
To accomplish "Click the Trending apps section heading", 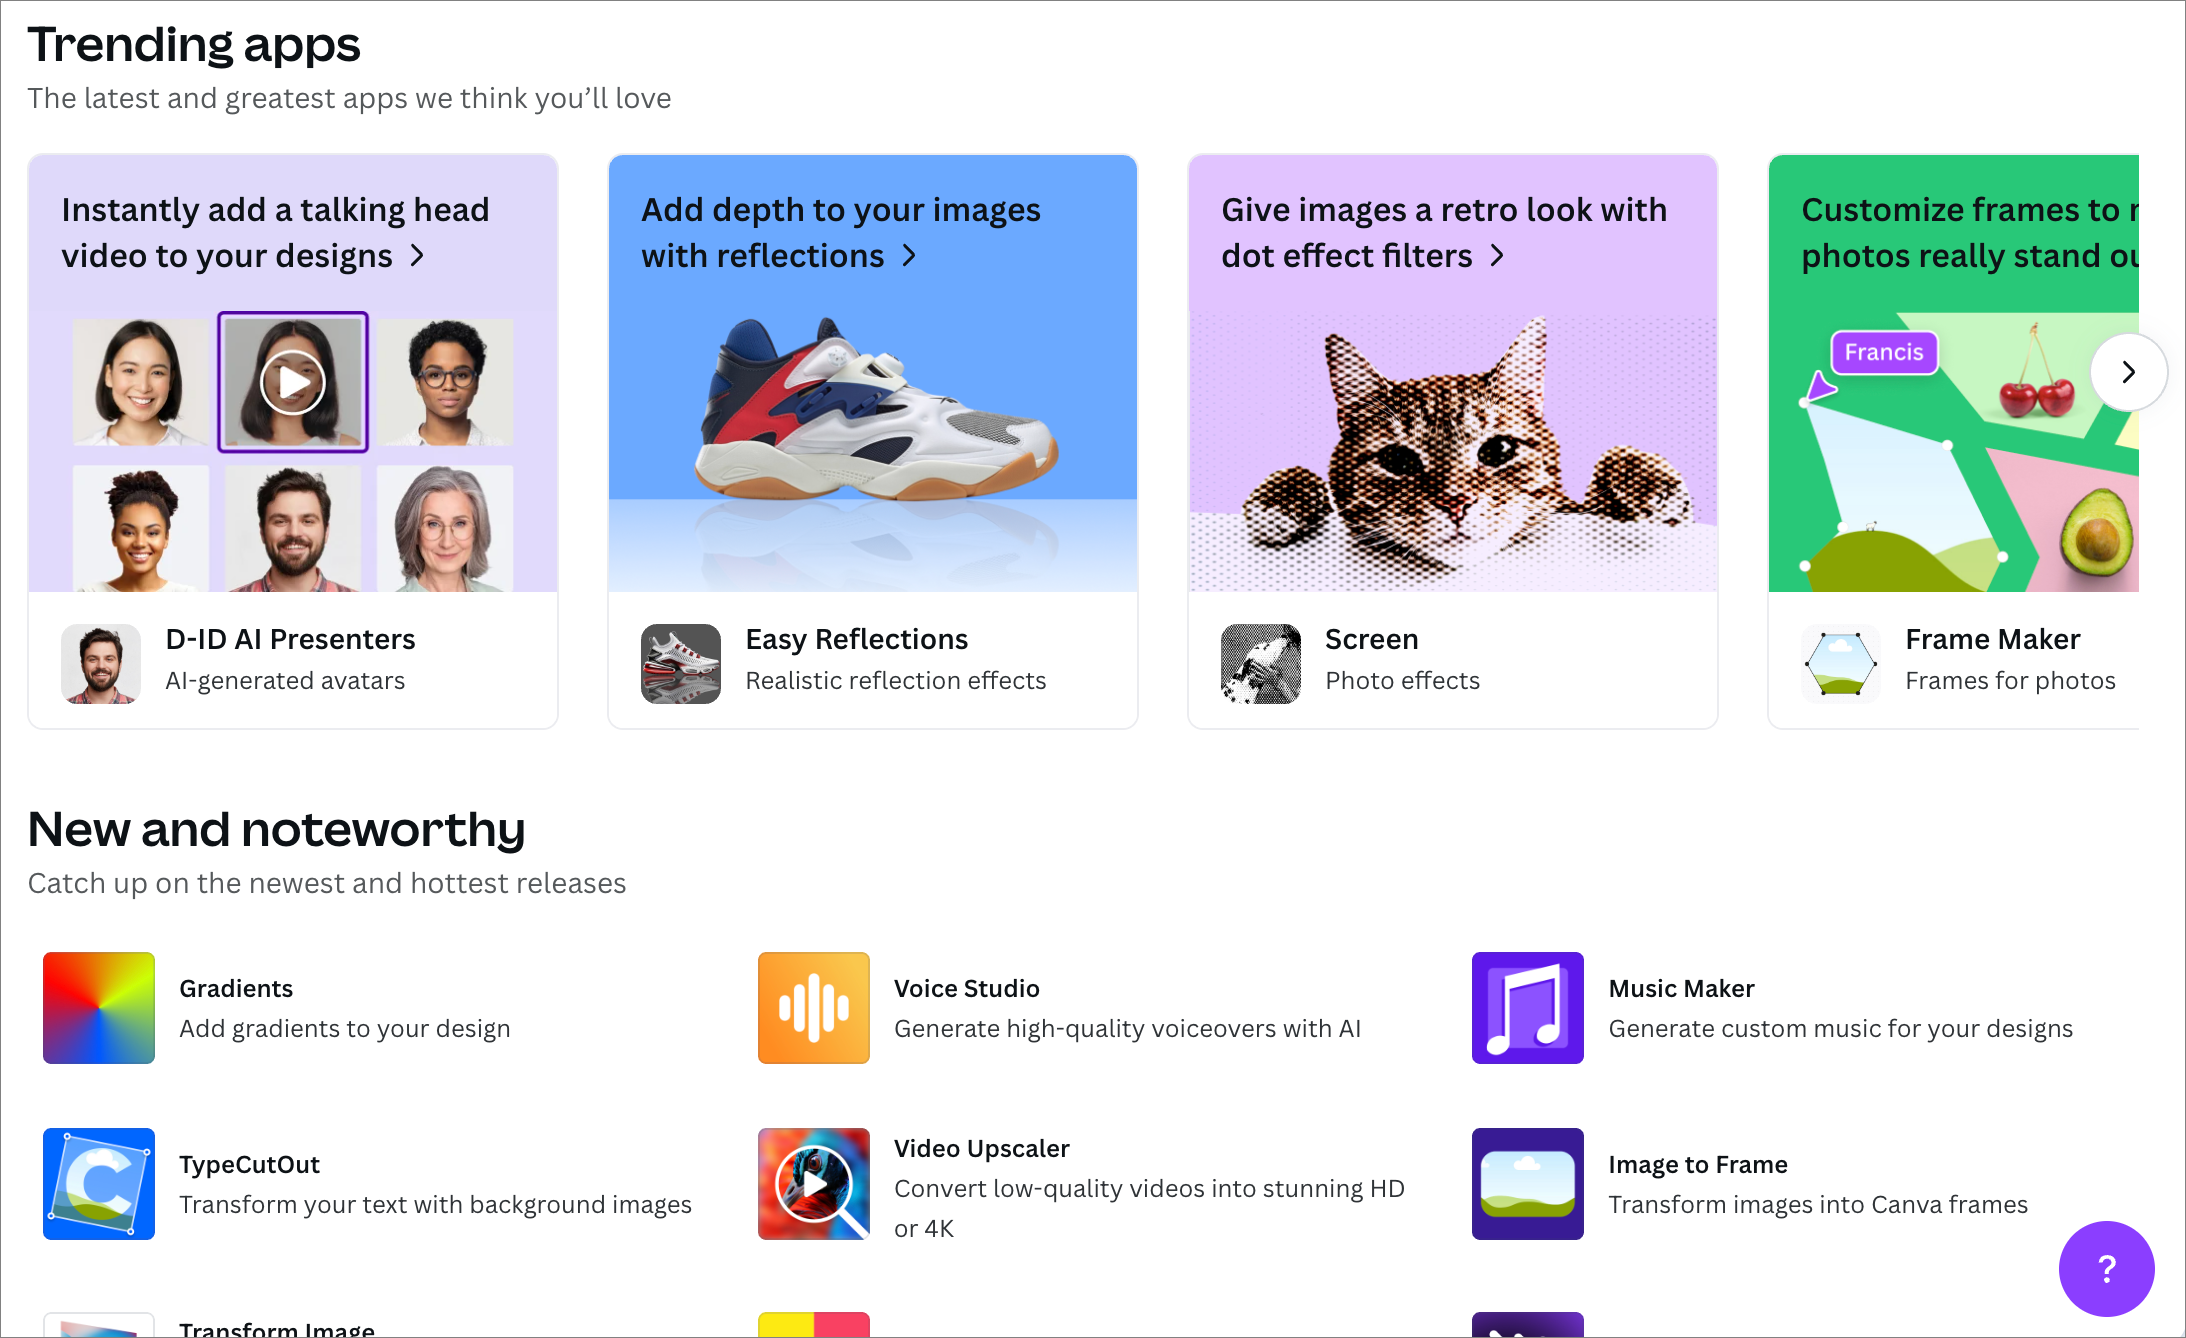I will (x=194, y=45).
